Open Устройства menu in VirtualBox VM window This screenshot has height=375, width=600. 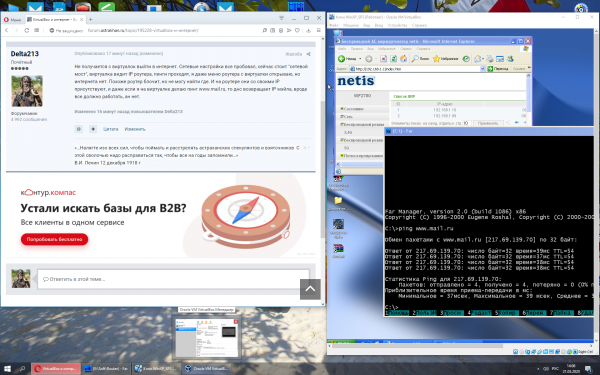coord(398,25)
